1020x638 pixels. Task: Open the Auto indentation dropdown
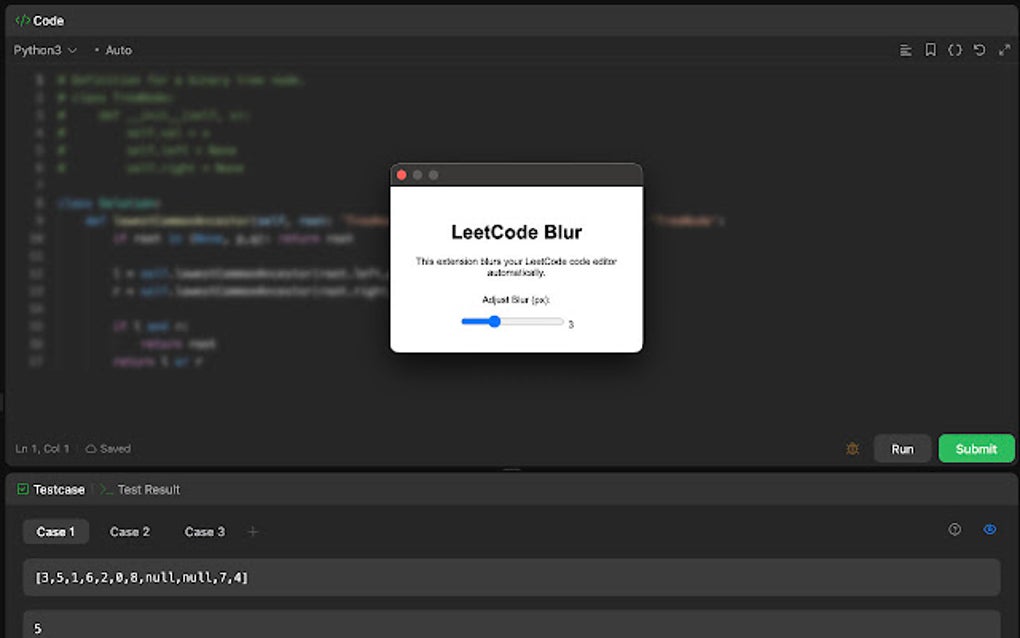click(117, 50)
